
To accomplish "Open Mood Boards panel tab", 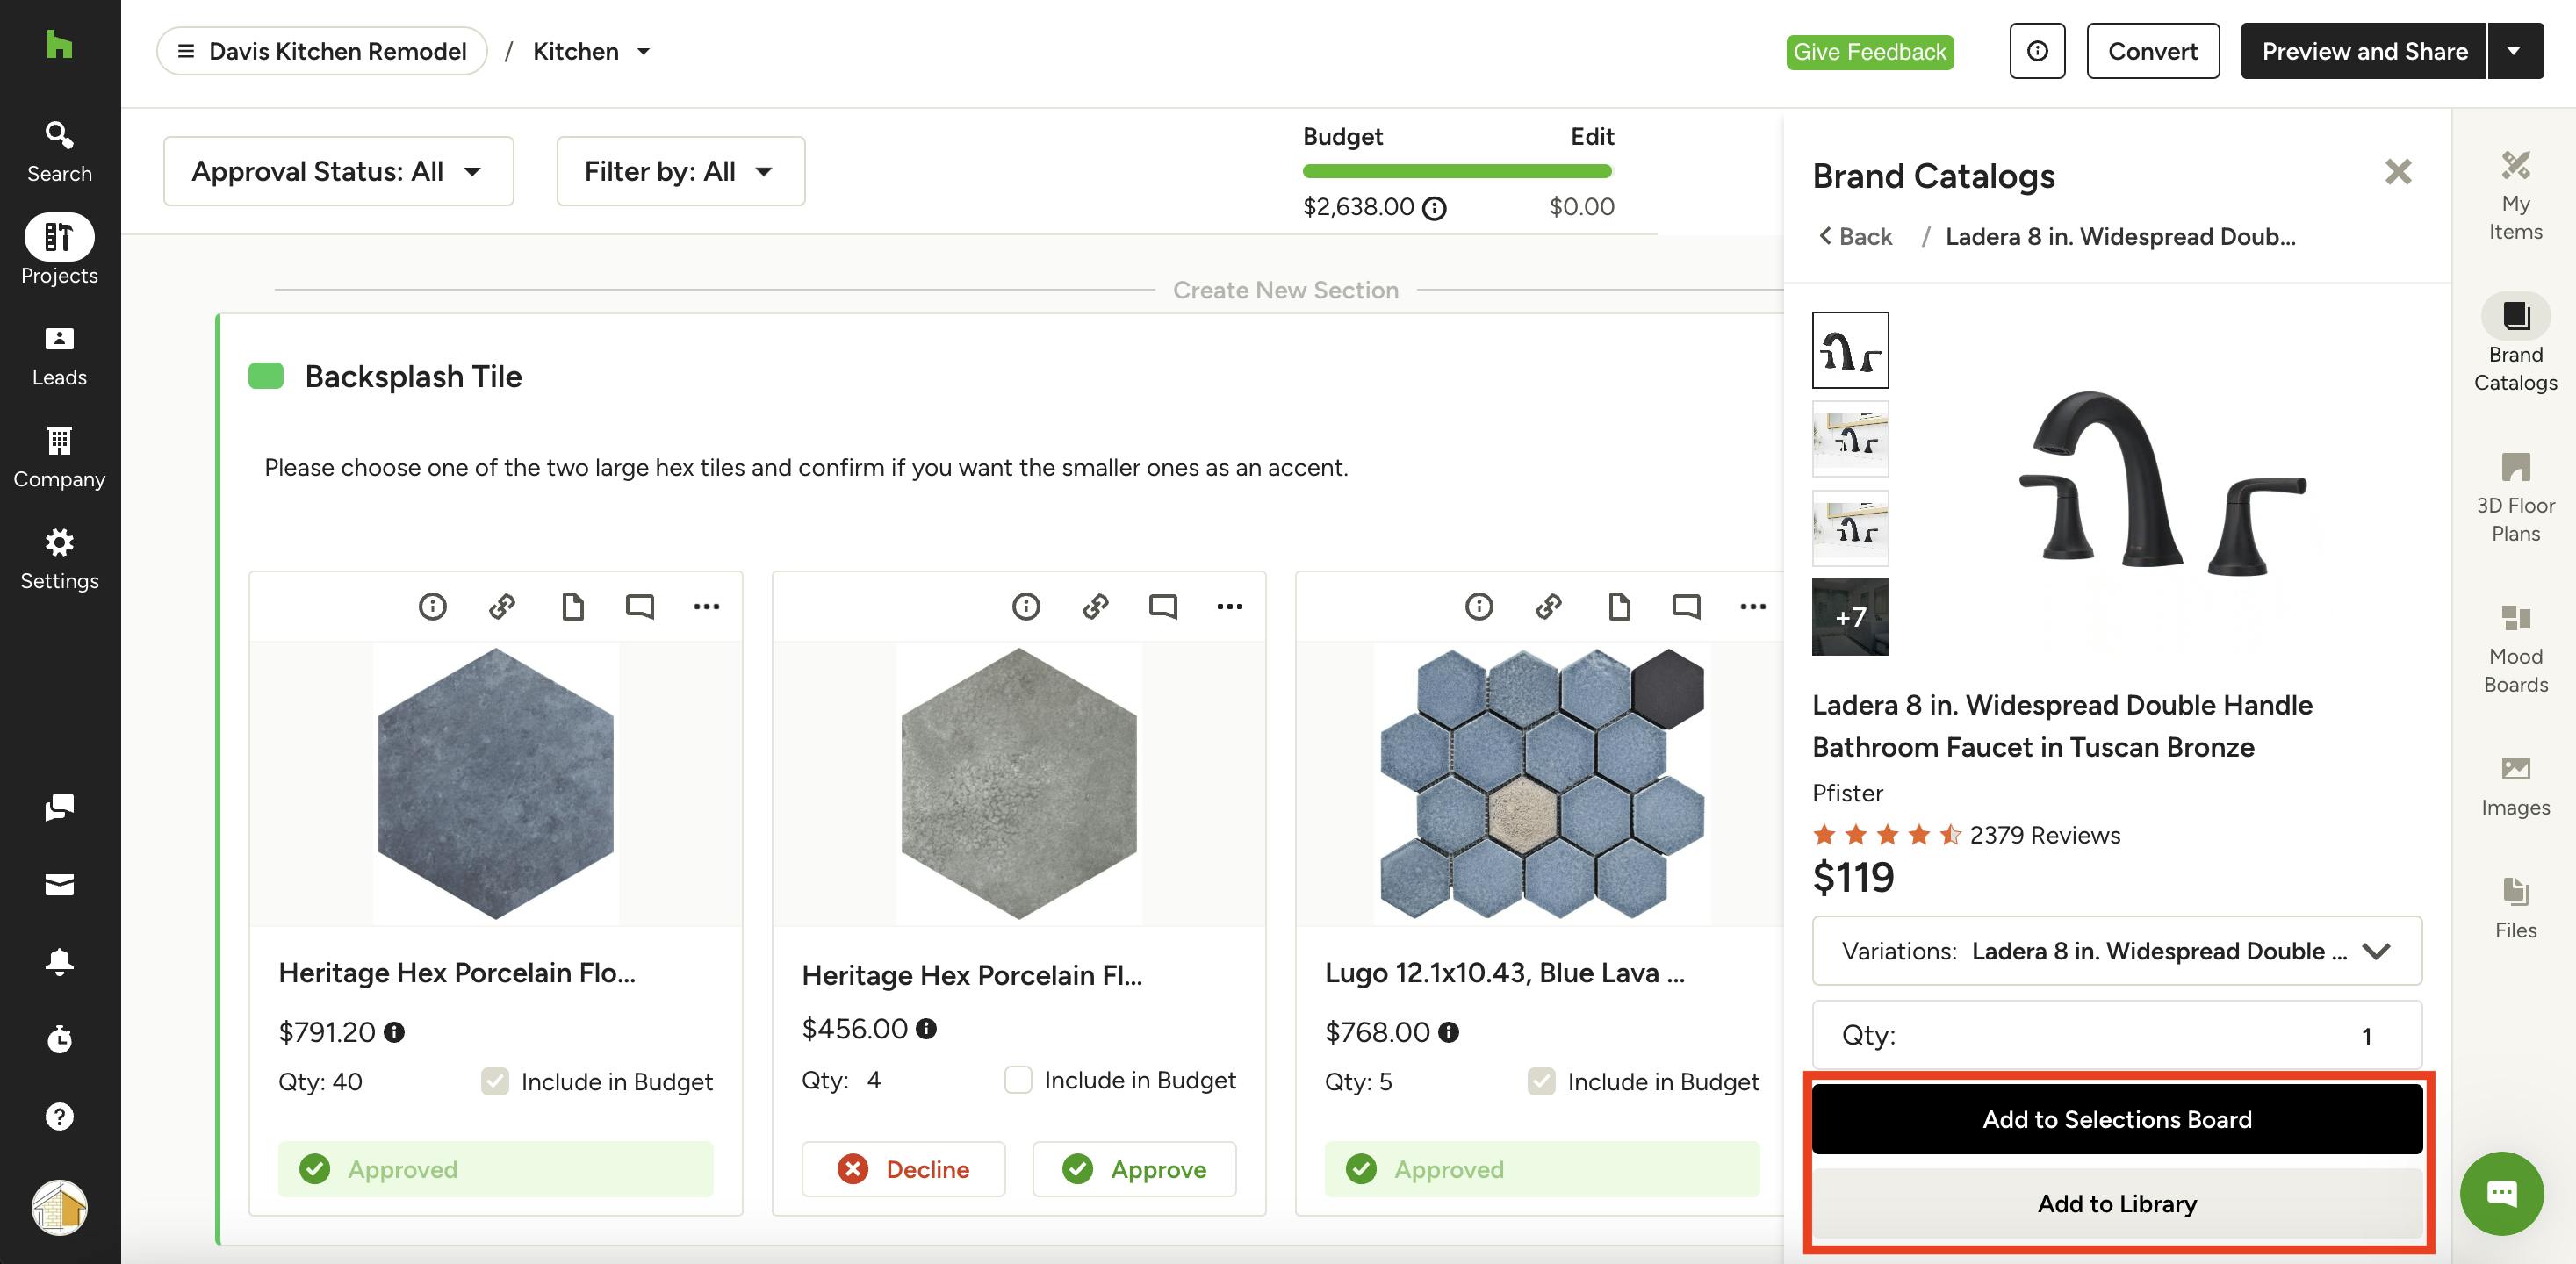I will pos(2515,649).
